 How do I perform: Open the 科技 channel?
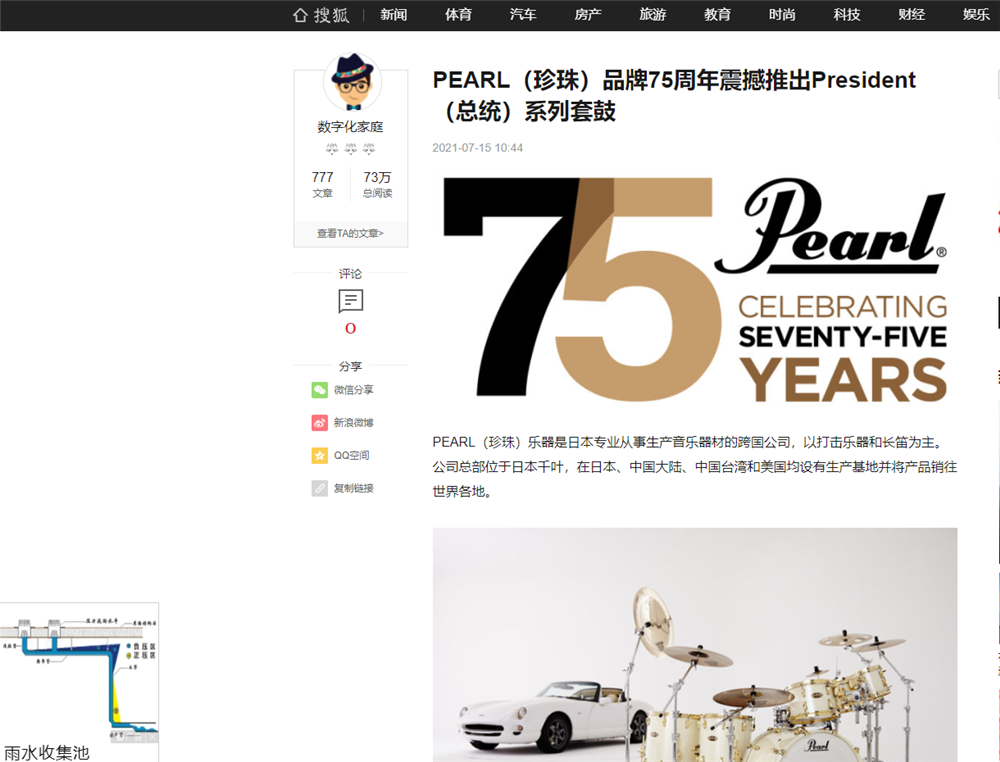click(x=847, y=15)
